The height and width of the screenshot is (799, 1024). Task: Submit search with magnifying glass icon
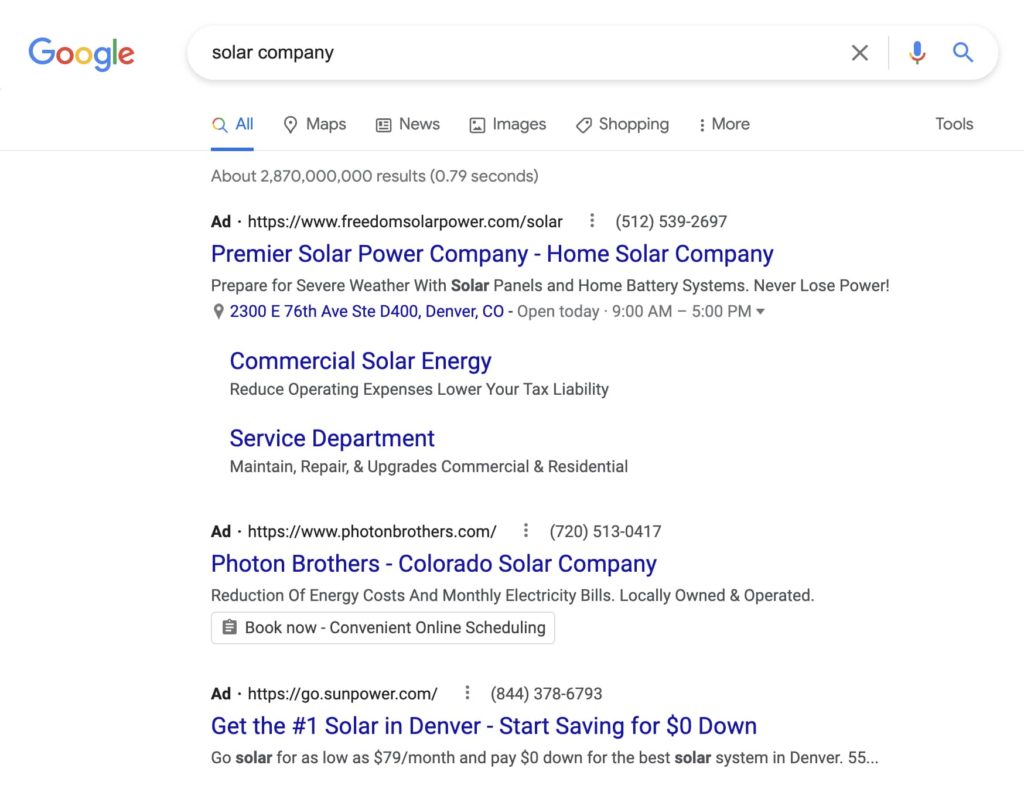point(963,52)
